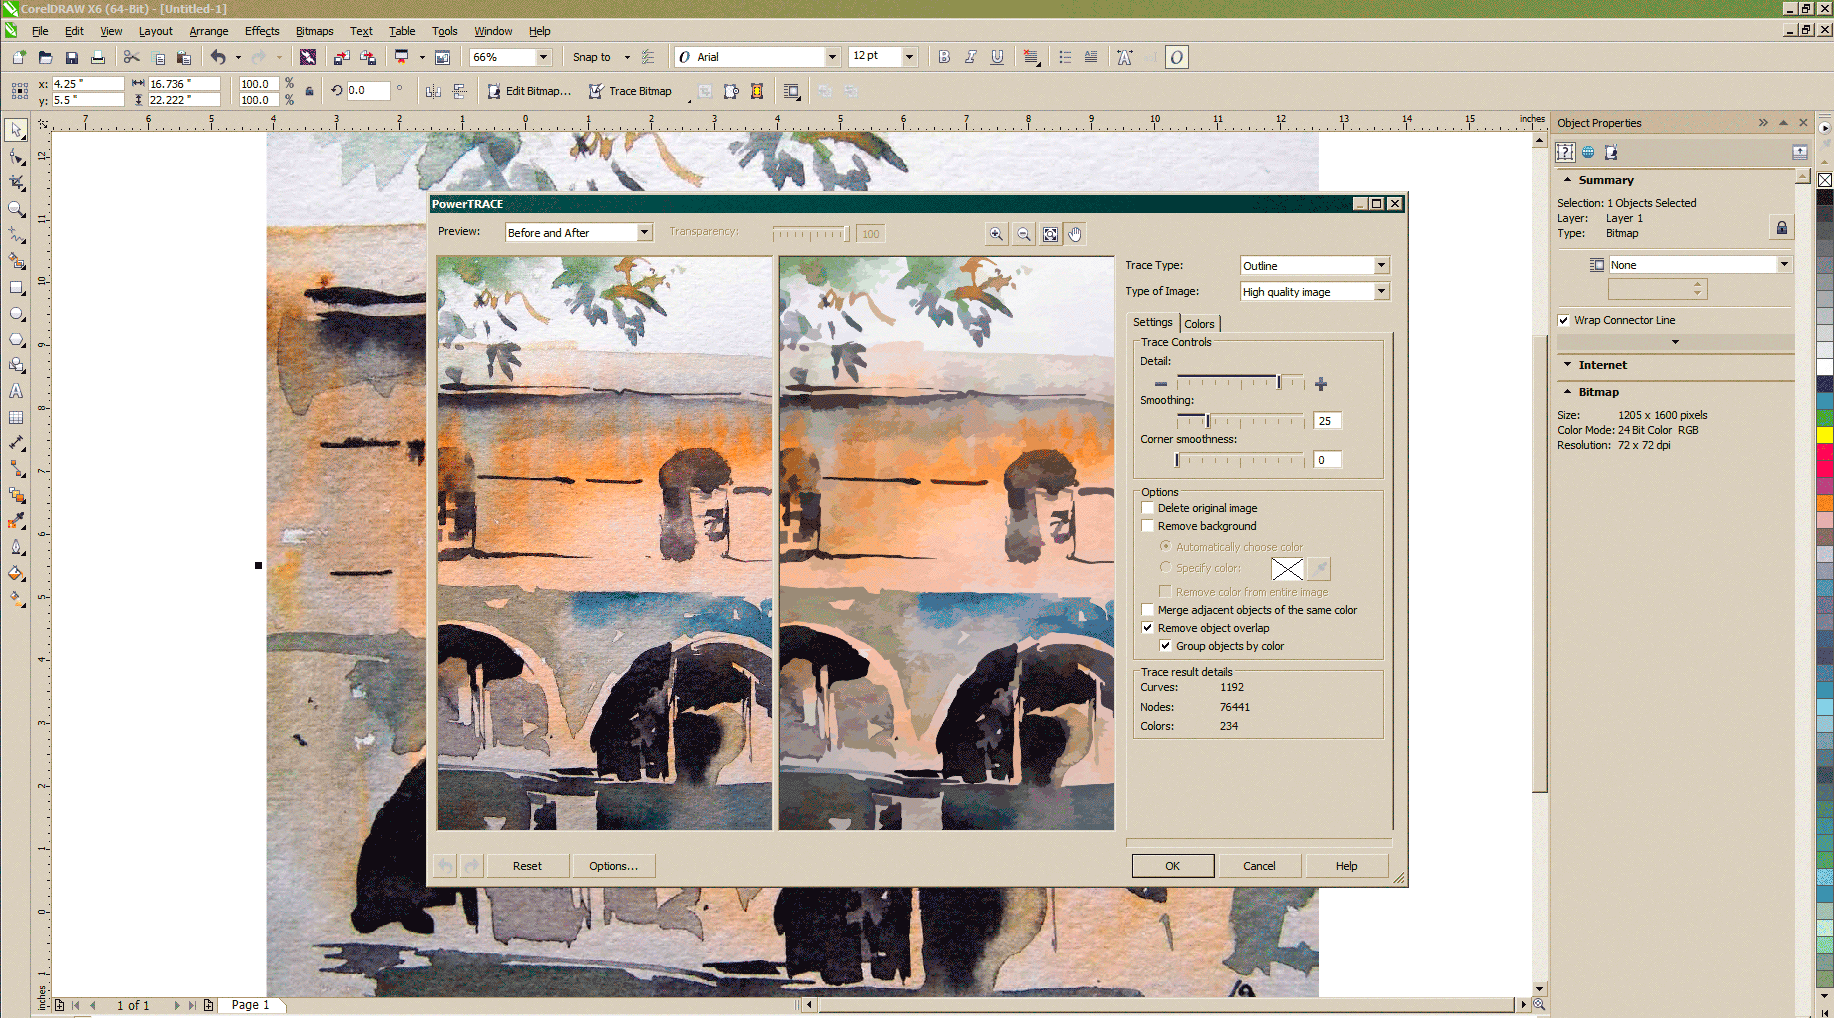The height and width of the screenshot is (1018, 1834).
Task: Open the Arrange menu
Action: 208,31
